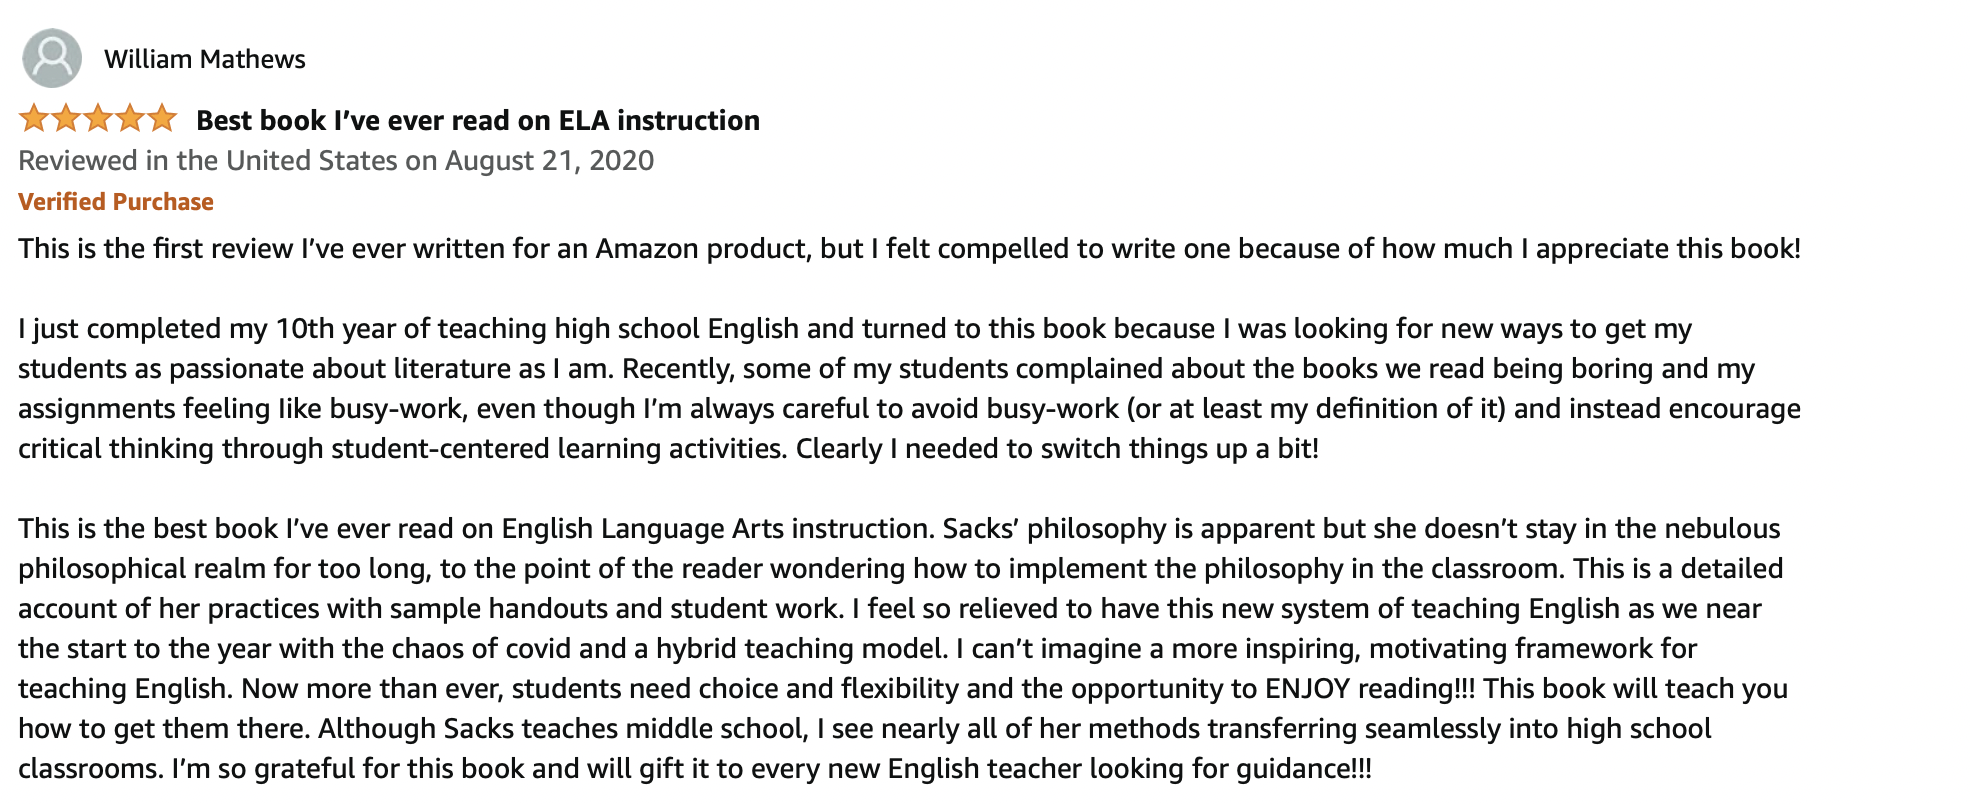Click the first rating star
Image resolution: width=1970 pixels, height=804 pixels.
(x=34, y=119)
